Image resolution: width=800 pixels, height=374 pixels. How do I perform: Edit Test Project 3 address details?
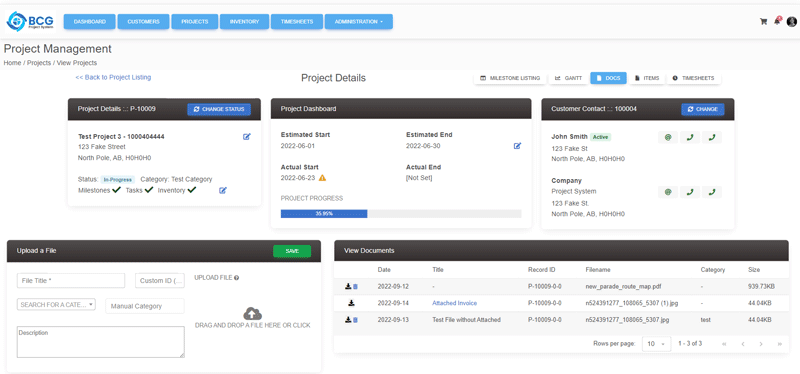[247, 137]
